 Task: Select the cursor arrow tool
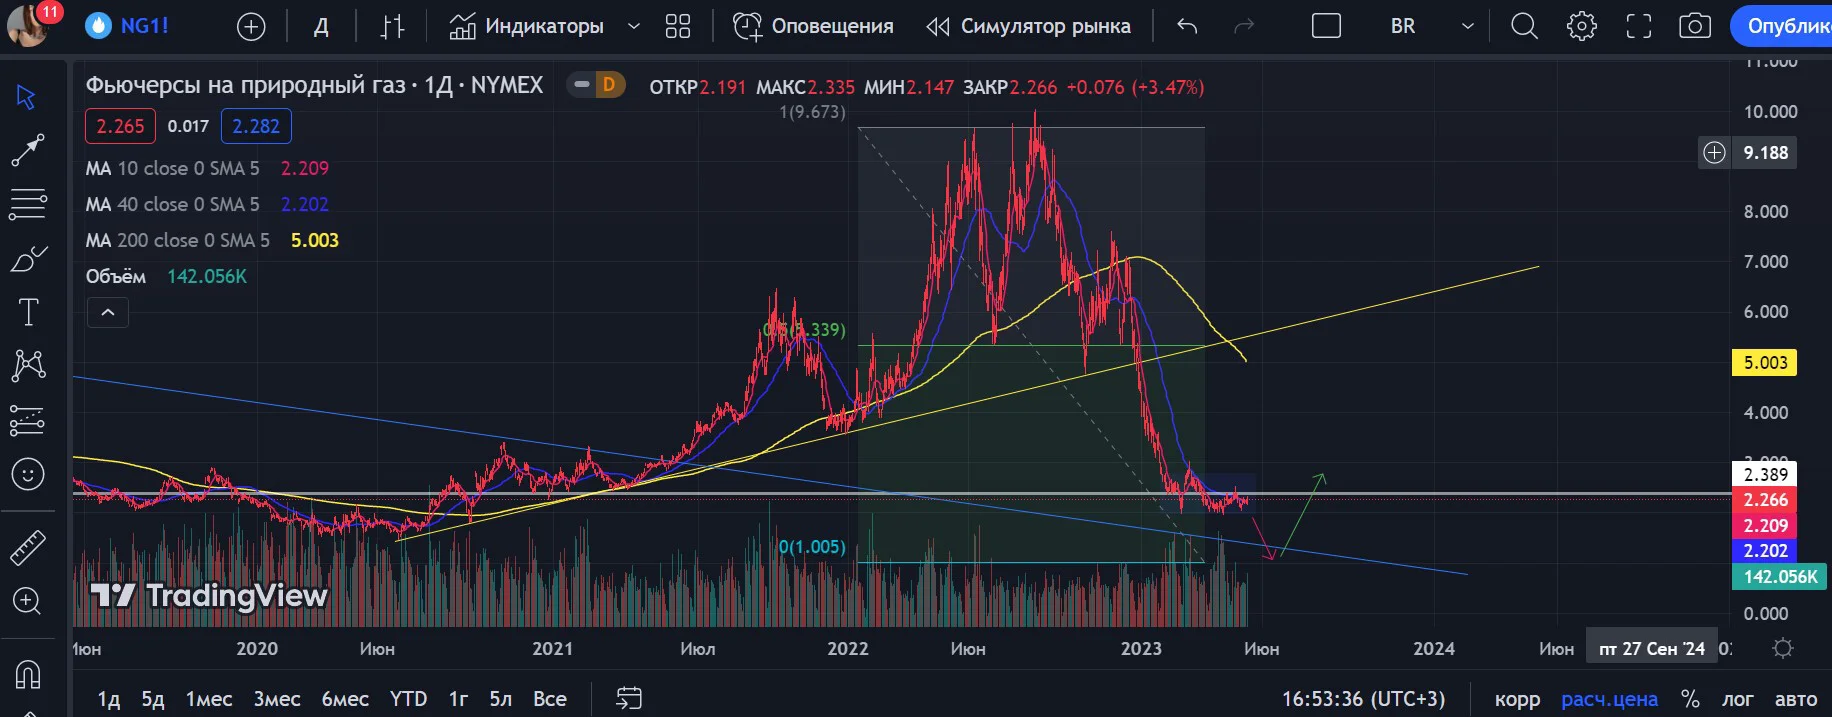(27, 97)
